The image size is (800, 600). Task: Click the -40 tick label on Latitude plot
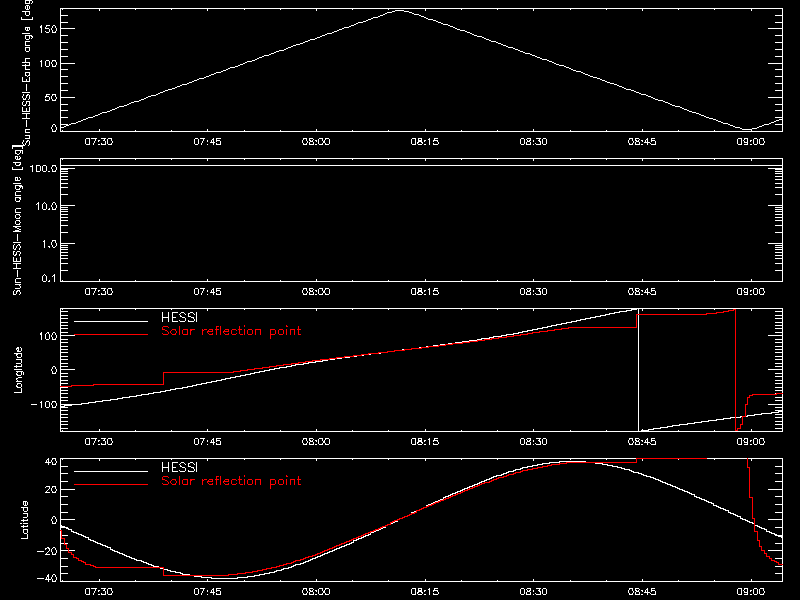[47, 578]
